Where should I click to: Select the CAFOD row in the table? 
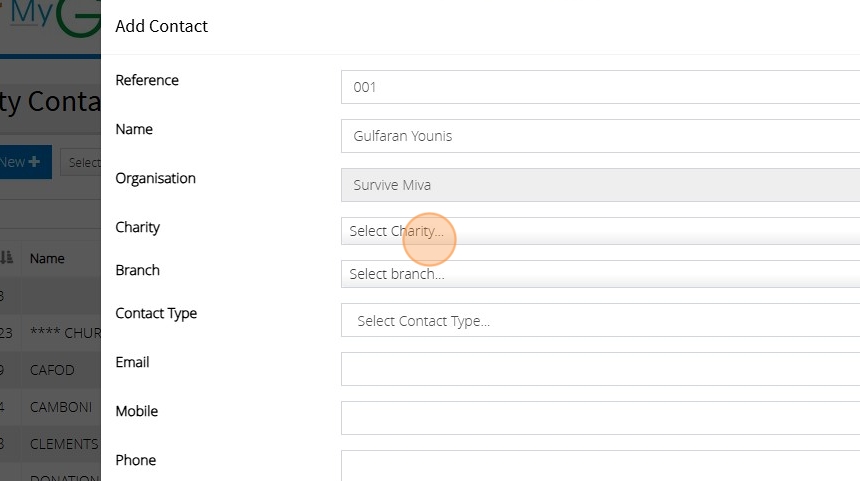point(52,370)
